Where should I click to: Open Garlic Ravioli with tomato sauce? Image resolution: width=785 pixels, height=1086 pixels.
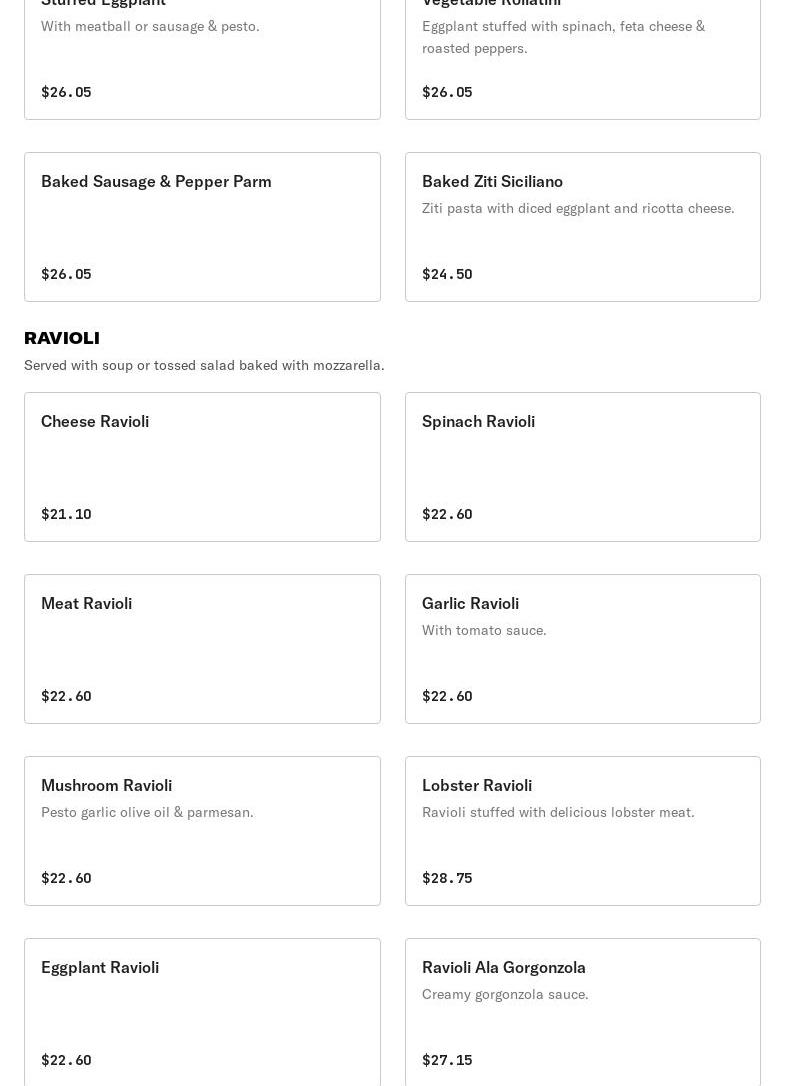pos(582,648)
